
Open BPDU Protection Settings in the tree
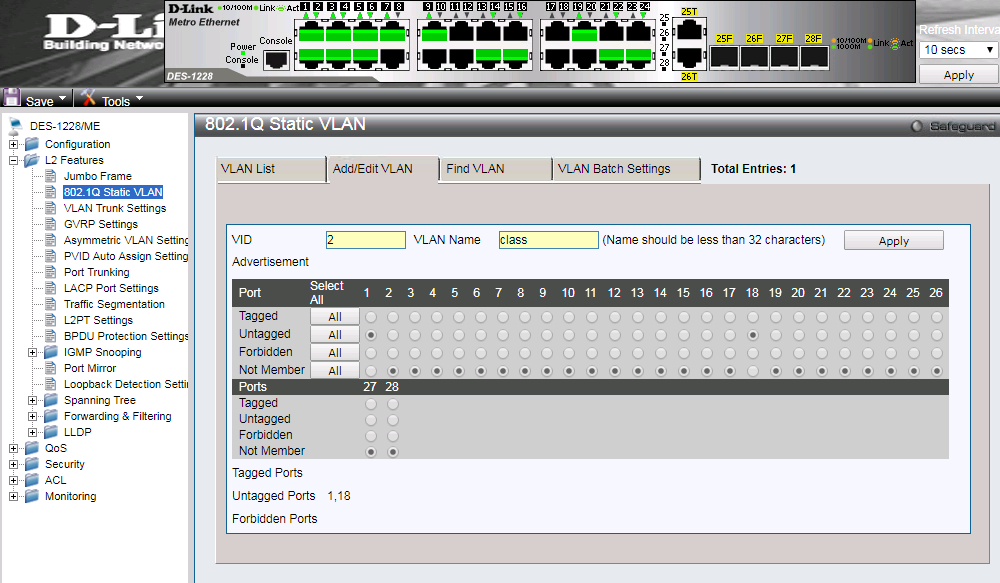point(126,336)
